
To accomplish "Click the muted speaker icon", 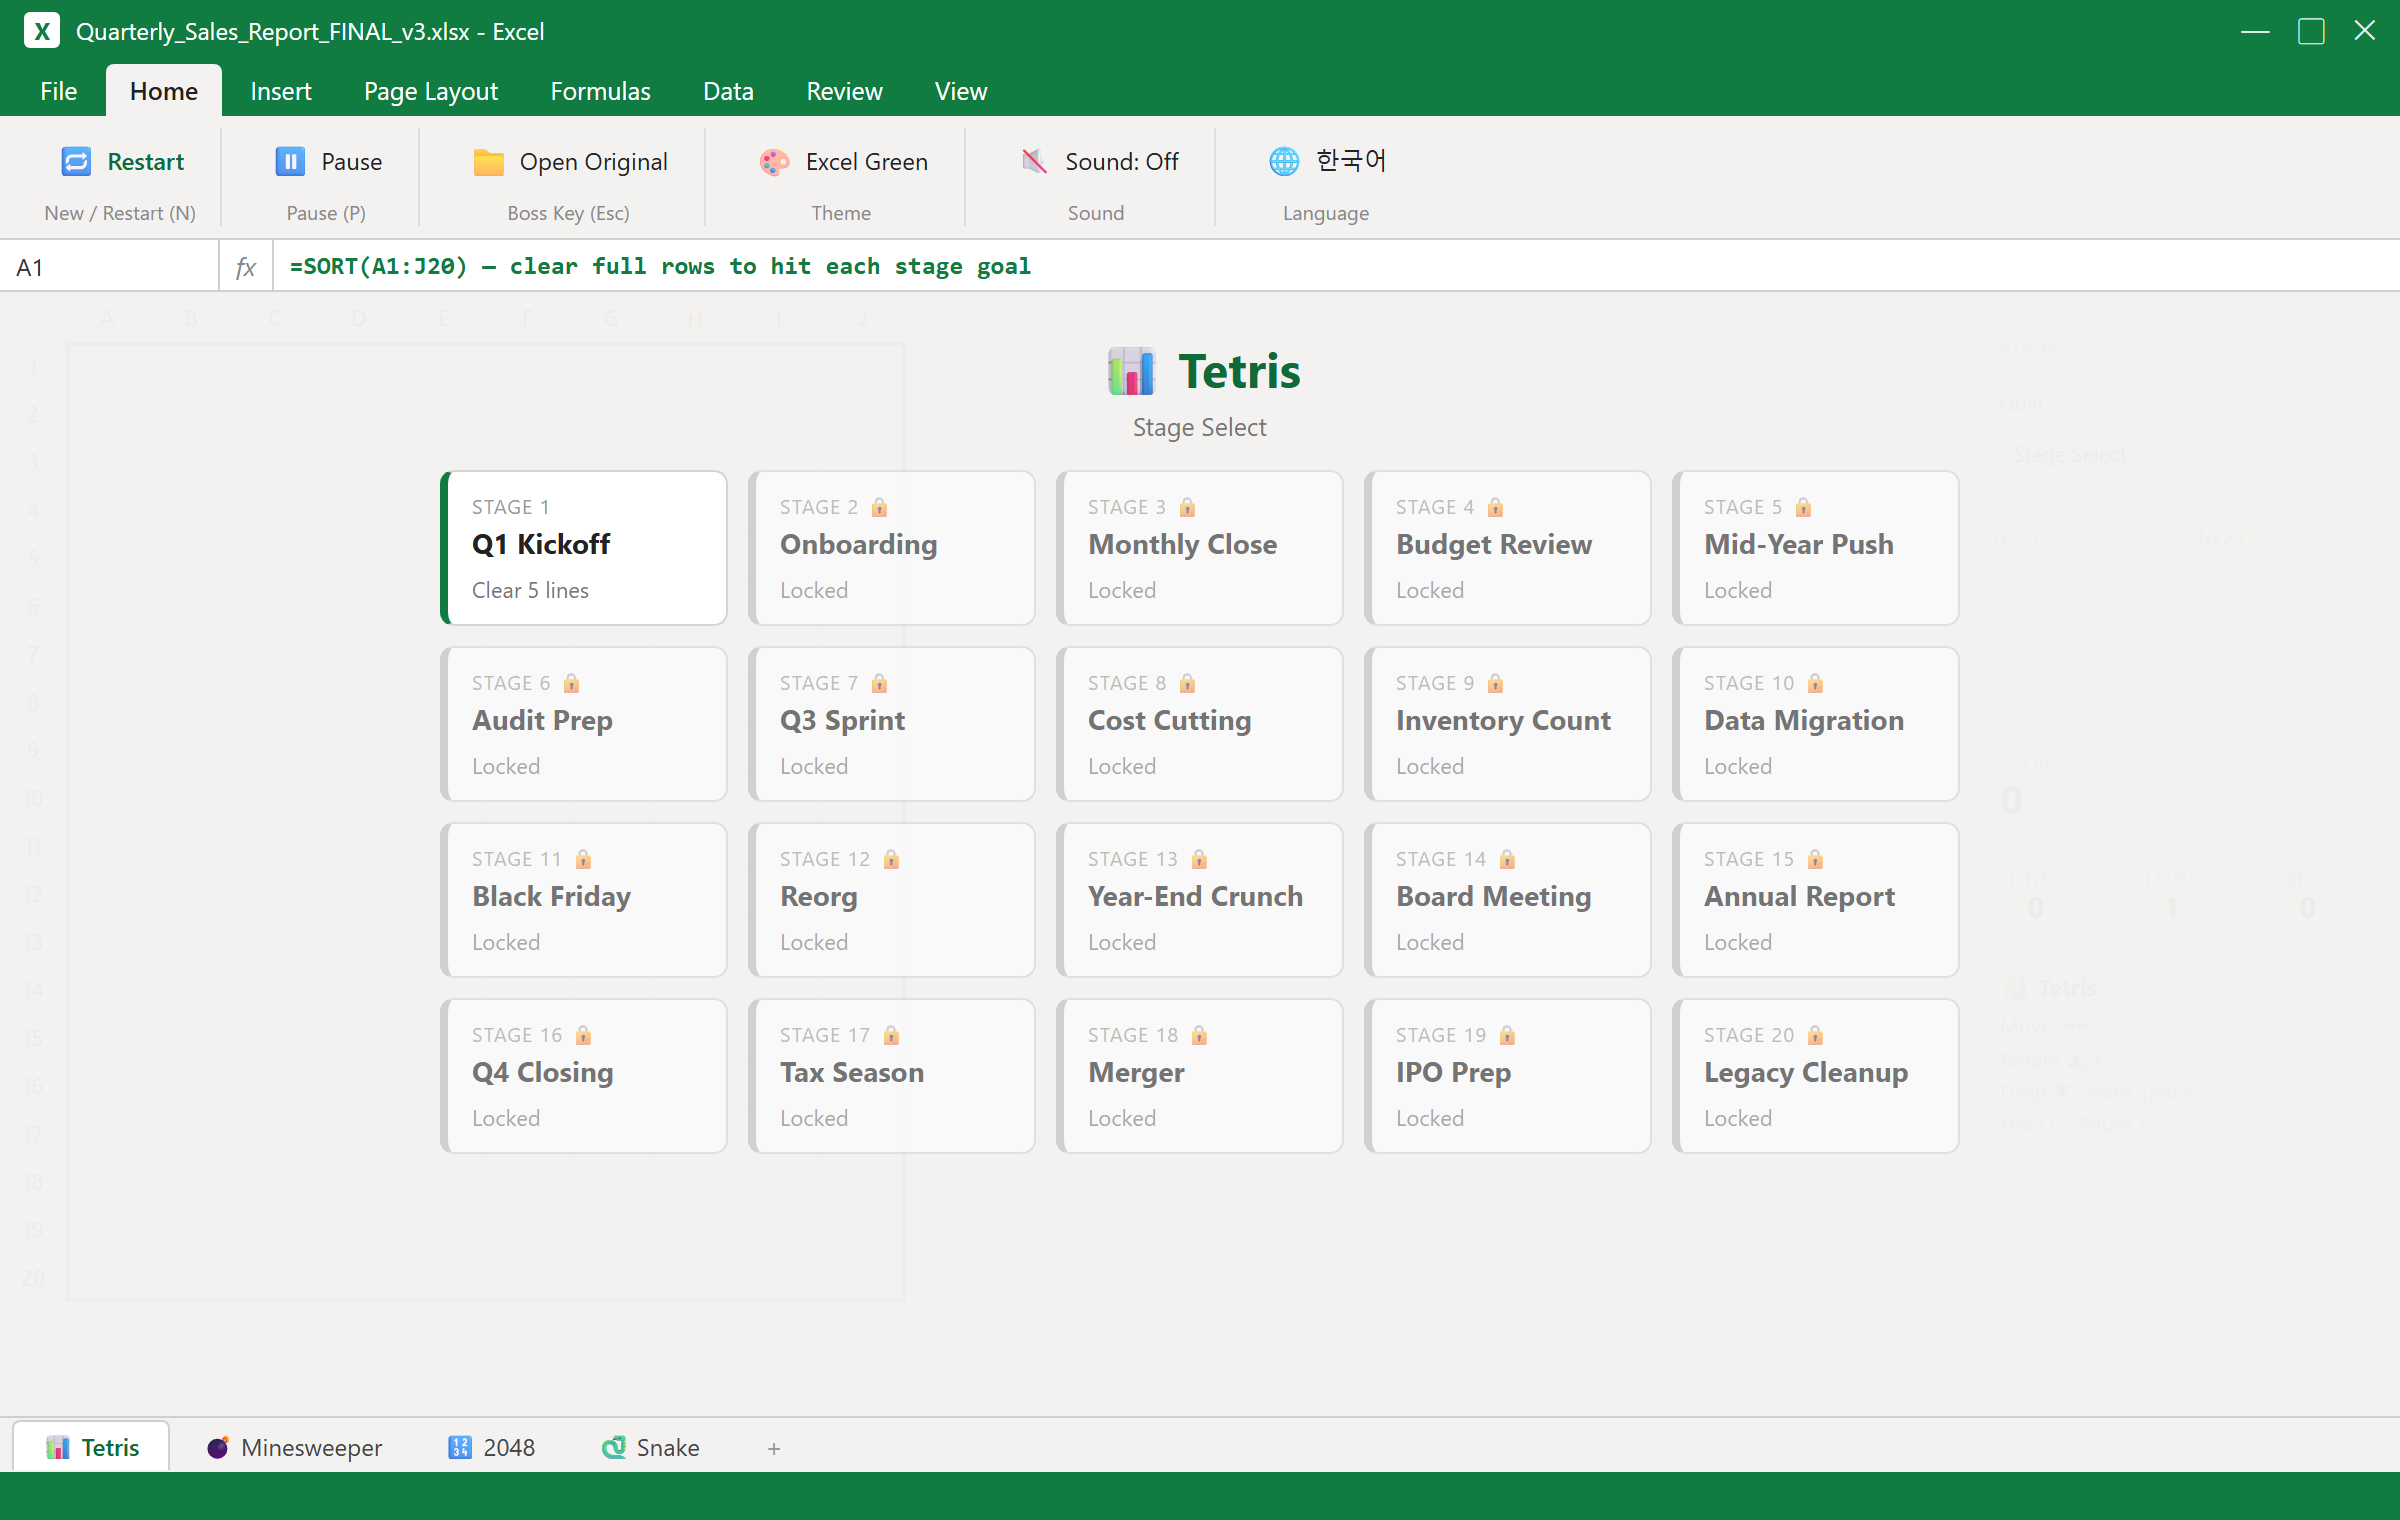I will 1034,161.
